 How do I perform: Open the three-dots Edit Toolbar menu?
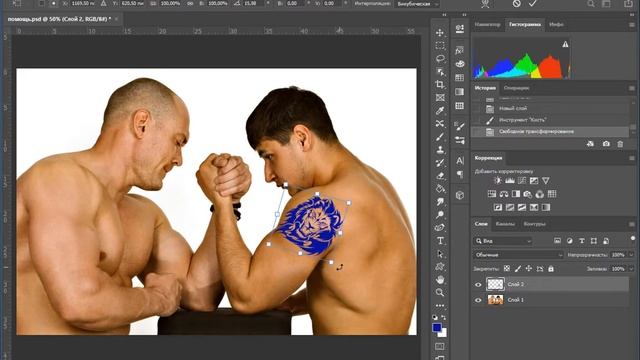point(440,305)
